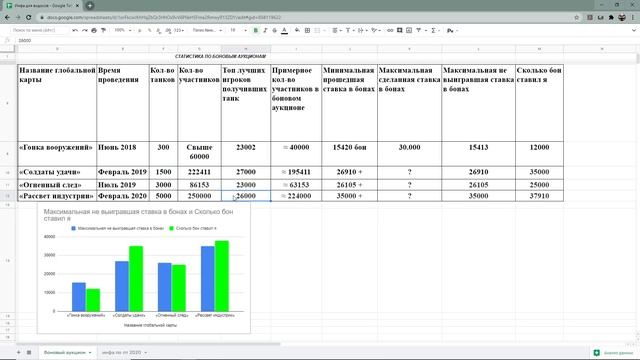Toggle italic formatting
Viewport: 640px width, 360px height.
(x=265, y=30)
